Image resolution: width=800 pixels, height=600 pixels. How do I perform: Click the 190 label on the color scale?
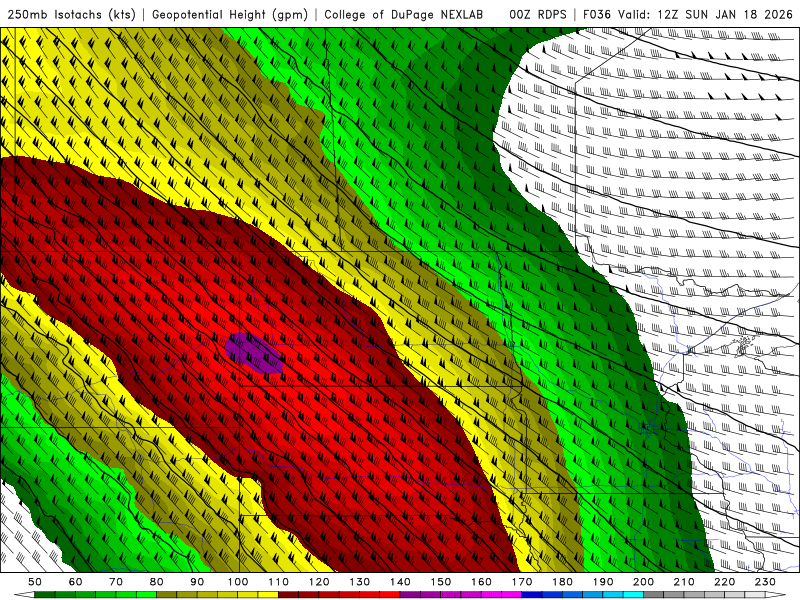point(603,582)
